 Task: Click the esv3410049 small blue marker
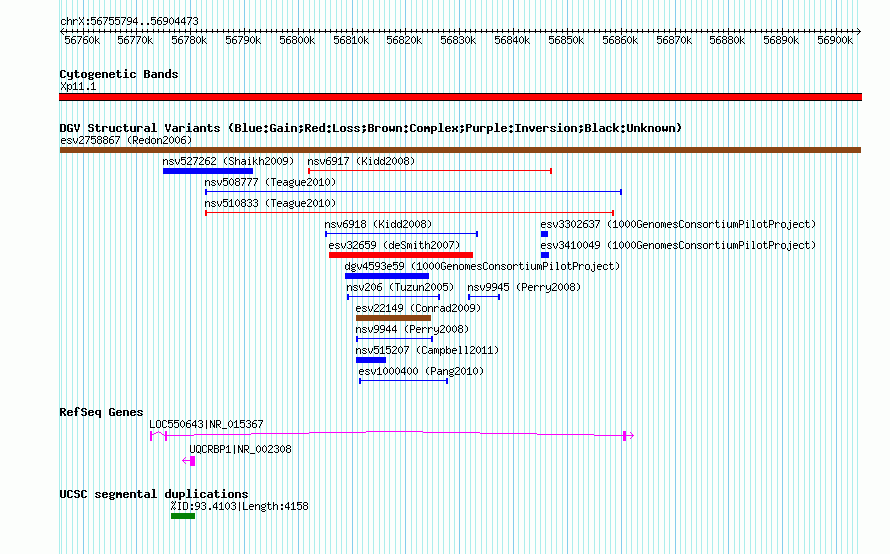pyautogui.click(x=545, y=255)
